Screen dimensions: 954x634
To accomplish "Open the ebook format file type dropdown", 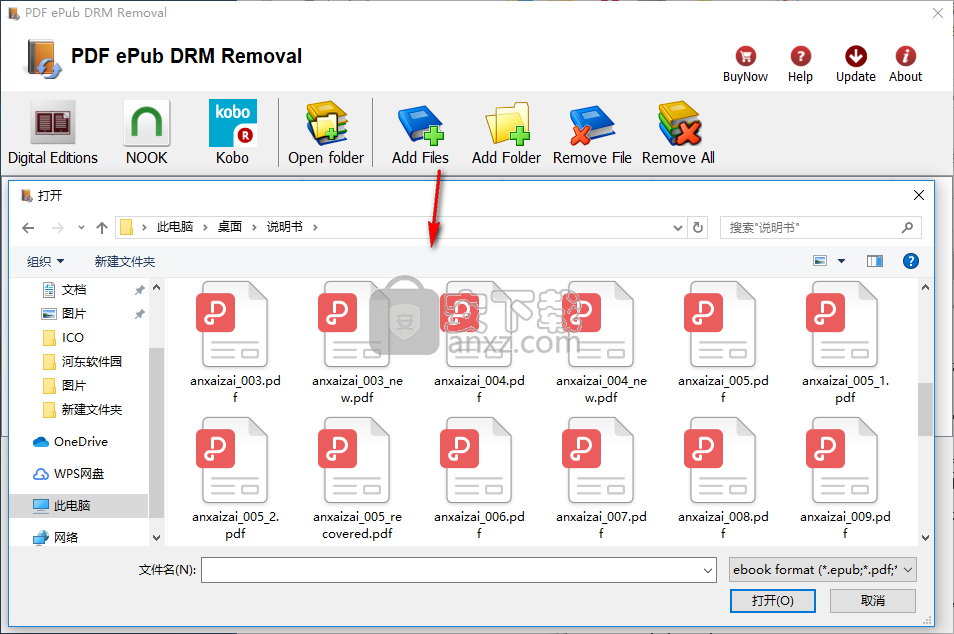I will (823, 570).
